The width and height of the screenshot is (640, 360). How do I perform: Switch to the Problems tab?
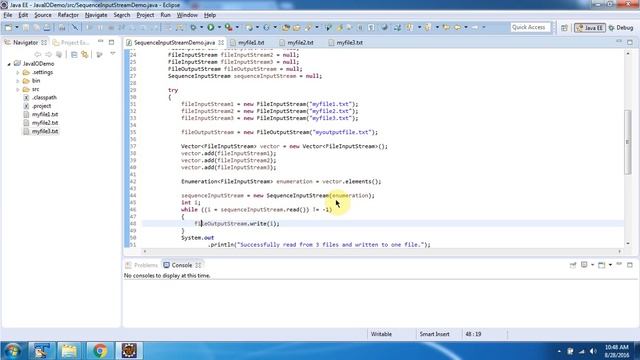pyautogui.click(x=142, y=265)
